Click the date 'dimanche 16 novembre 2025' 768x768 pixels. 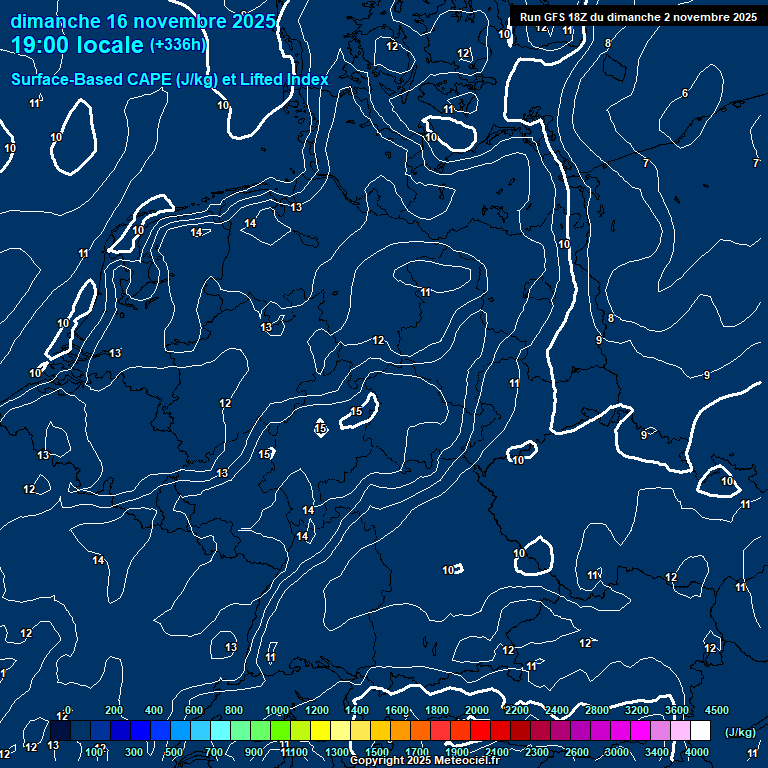[x=143, y=22]
